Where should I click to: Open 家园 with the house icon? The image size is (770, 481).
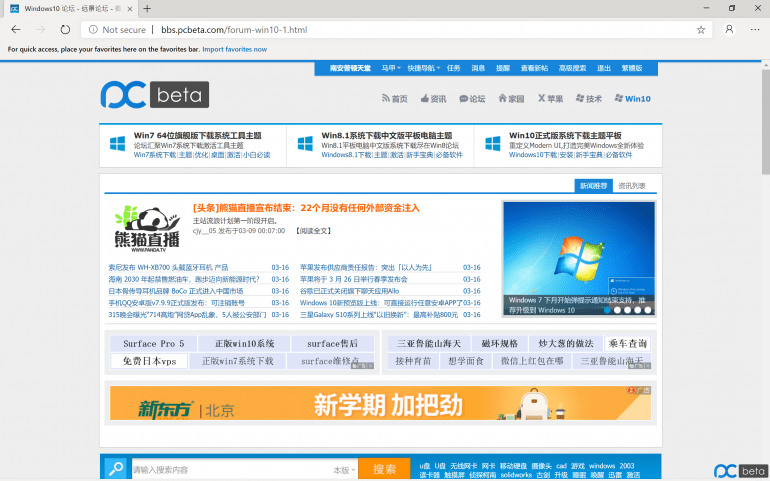pos(511,99)
